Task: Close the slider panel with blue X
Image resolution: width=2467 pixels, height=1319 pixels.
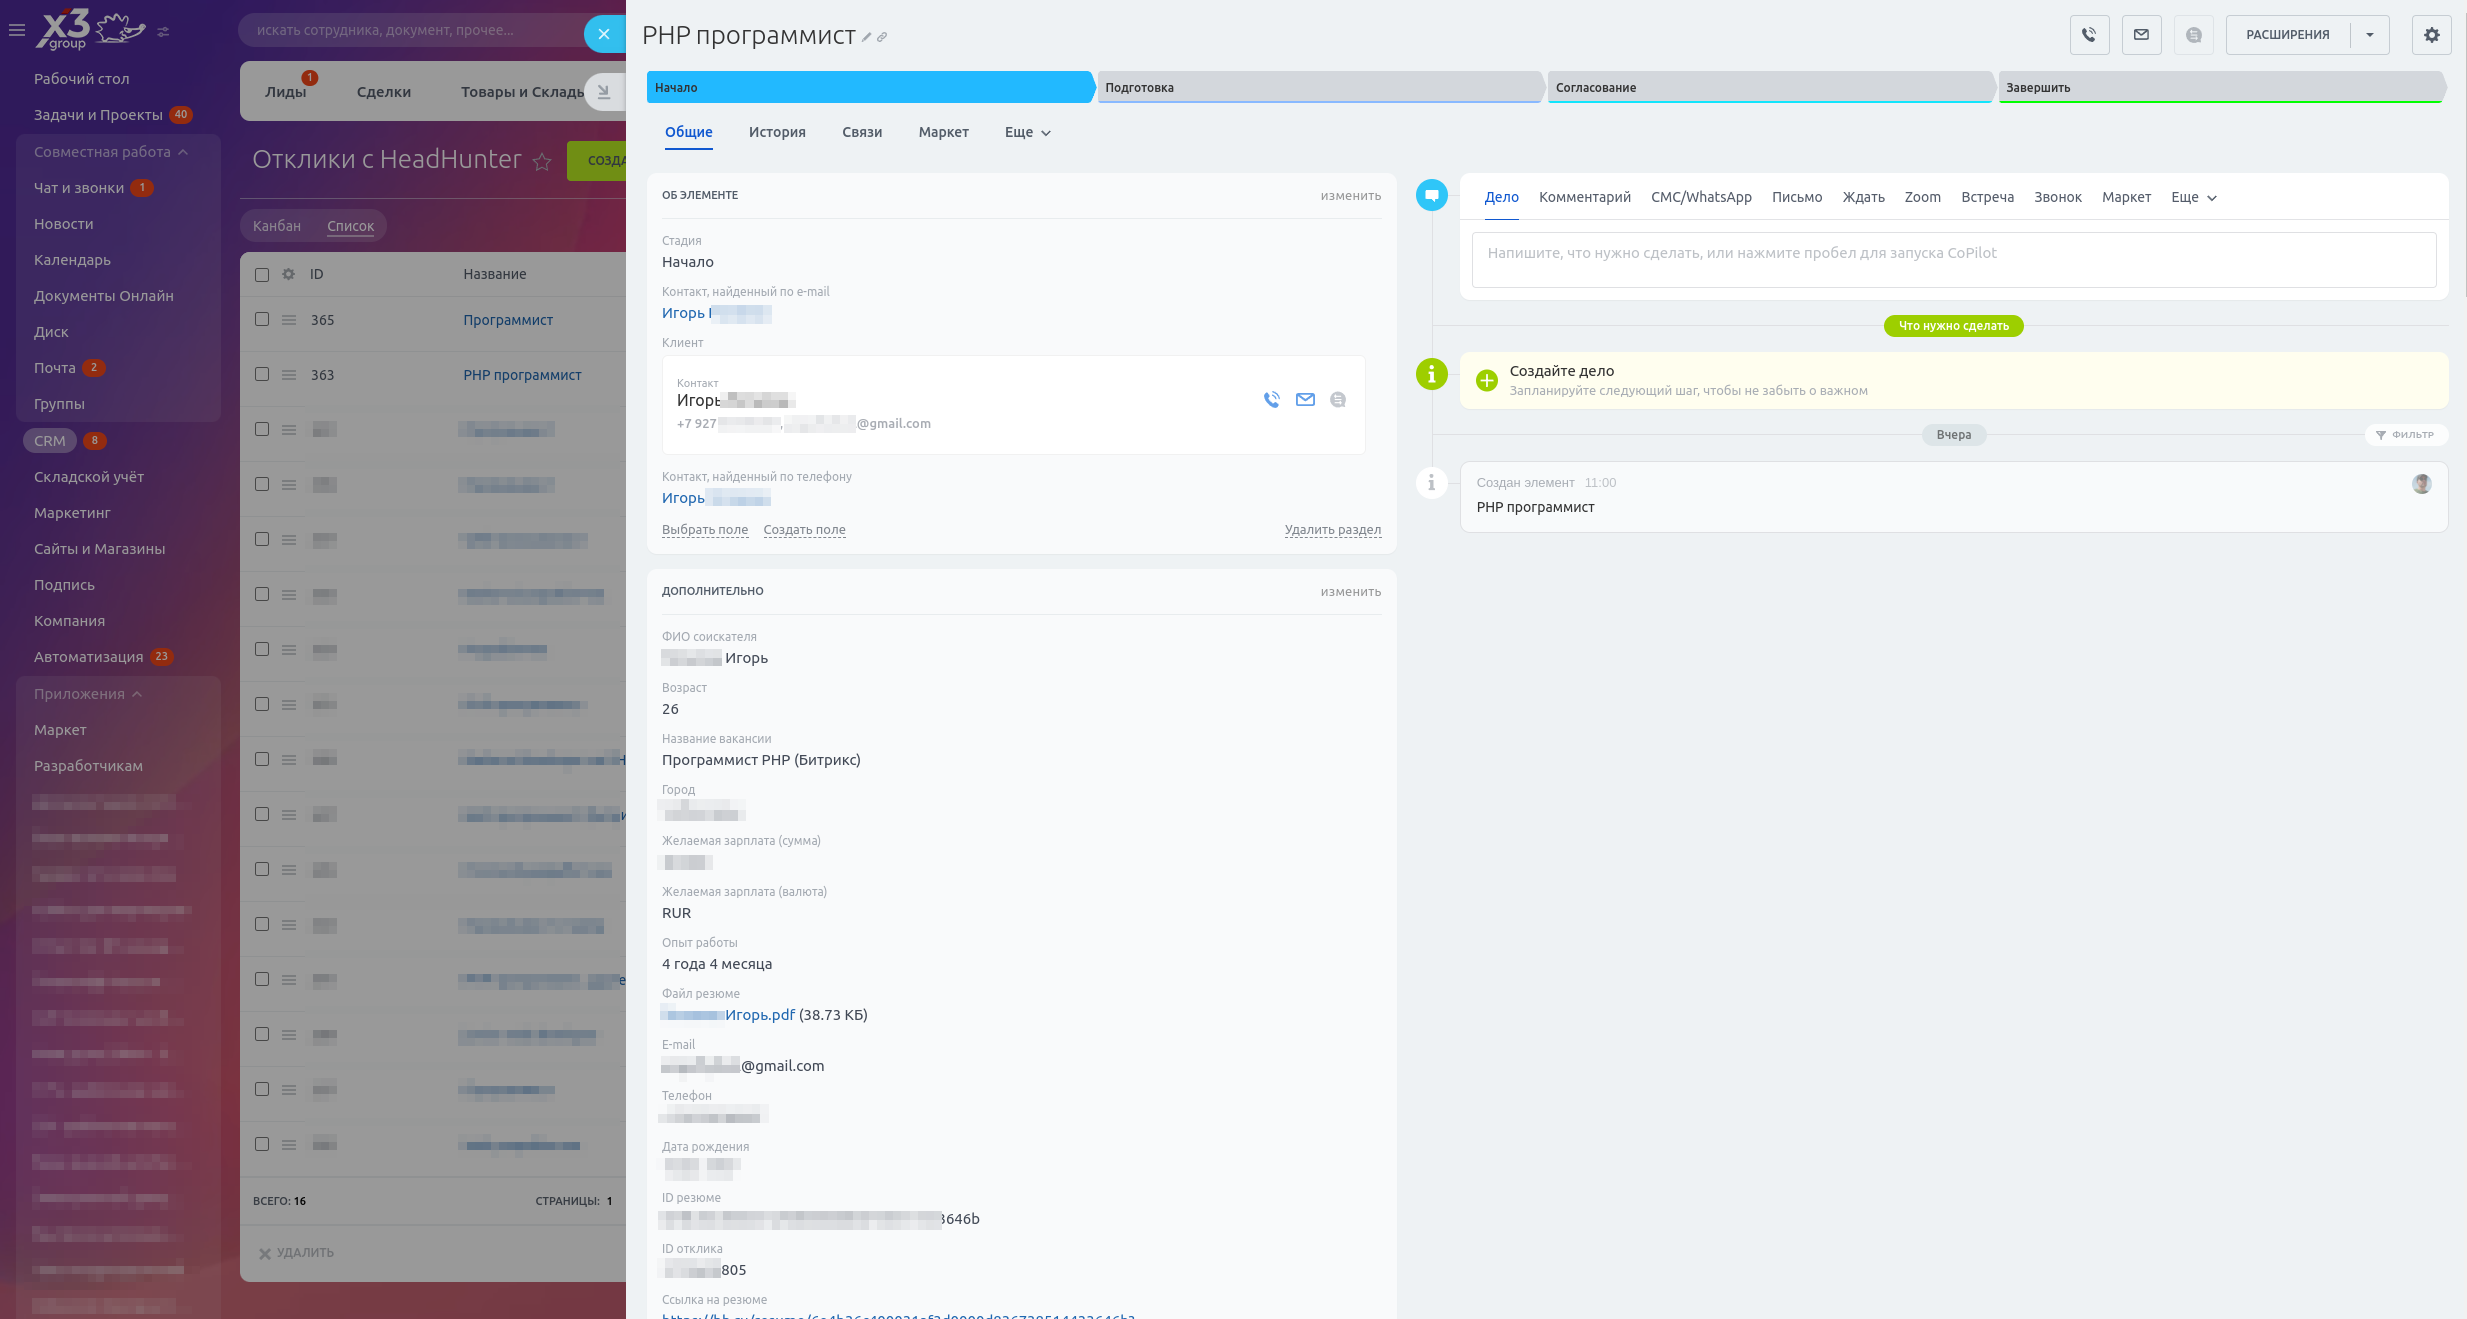Action: pos(604,34)
